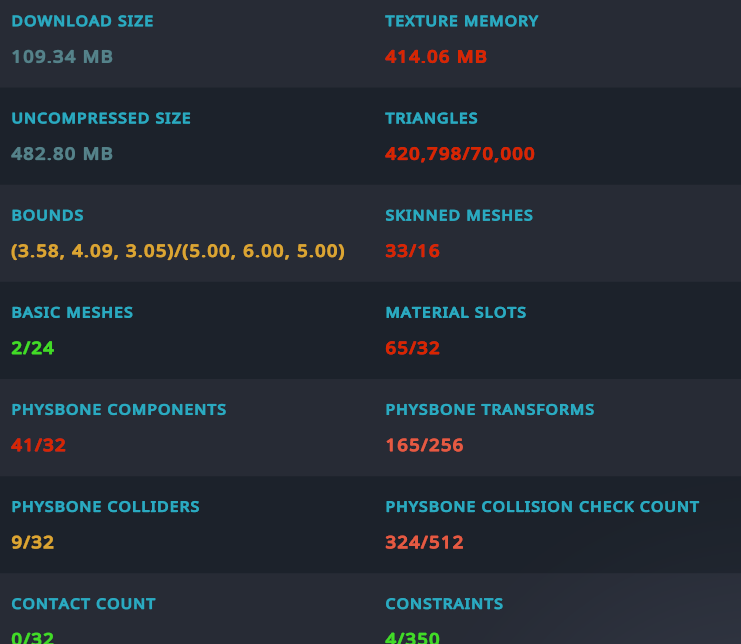
Task: Click the BASIC MESHES label
Action: tap(72, 312)
